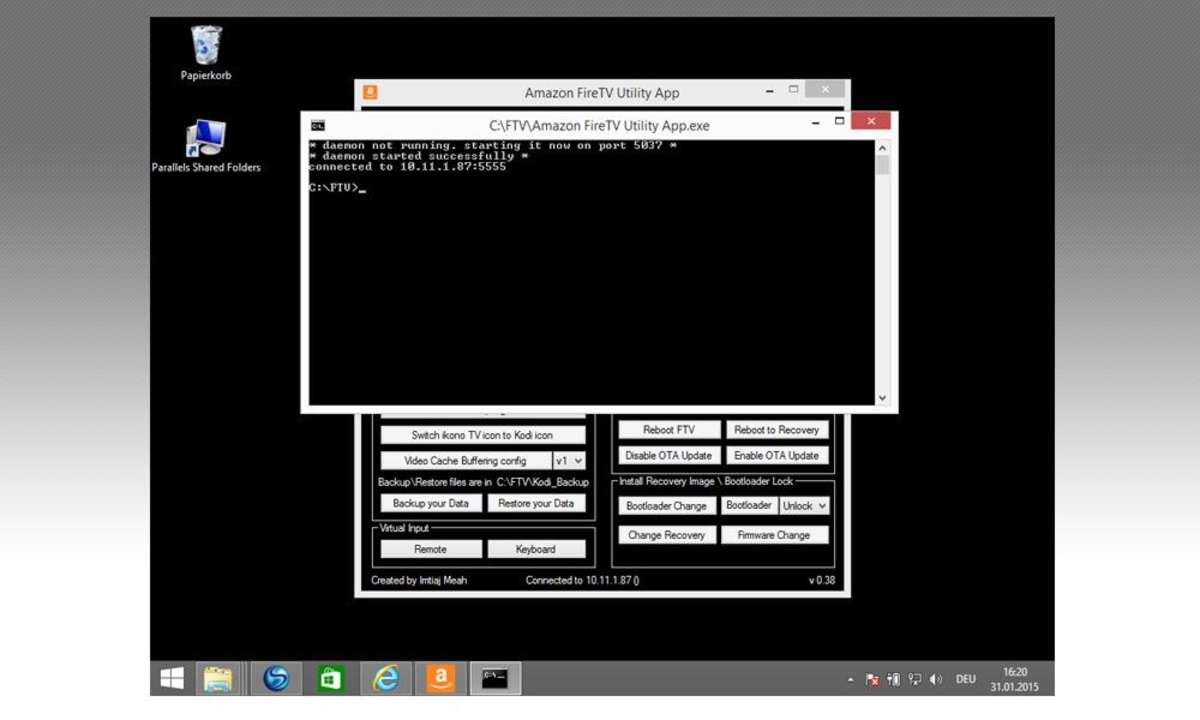Click the console scrollbar down arrow
This screenshot has height=720, width=1200.
click(x=882, y=397)
